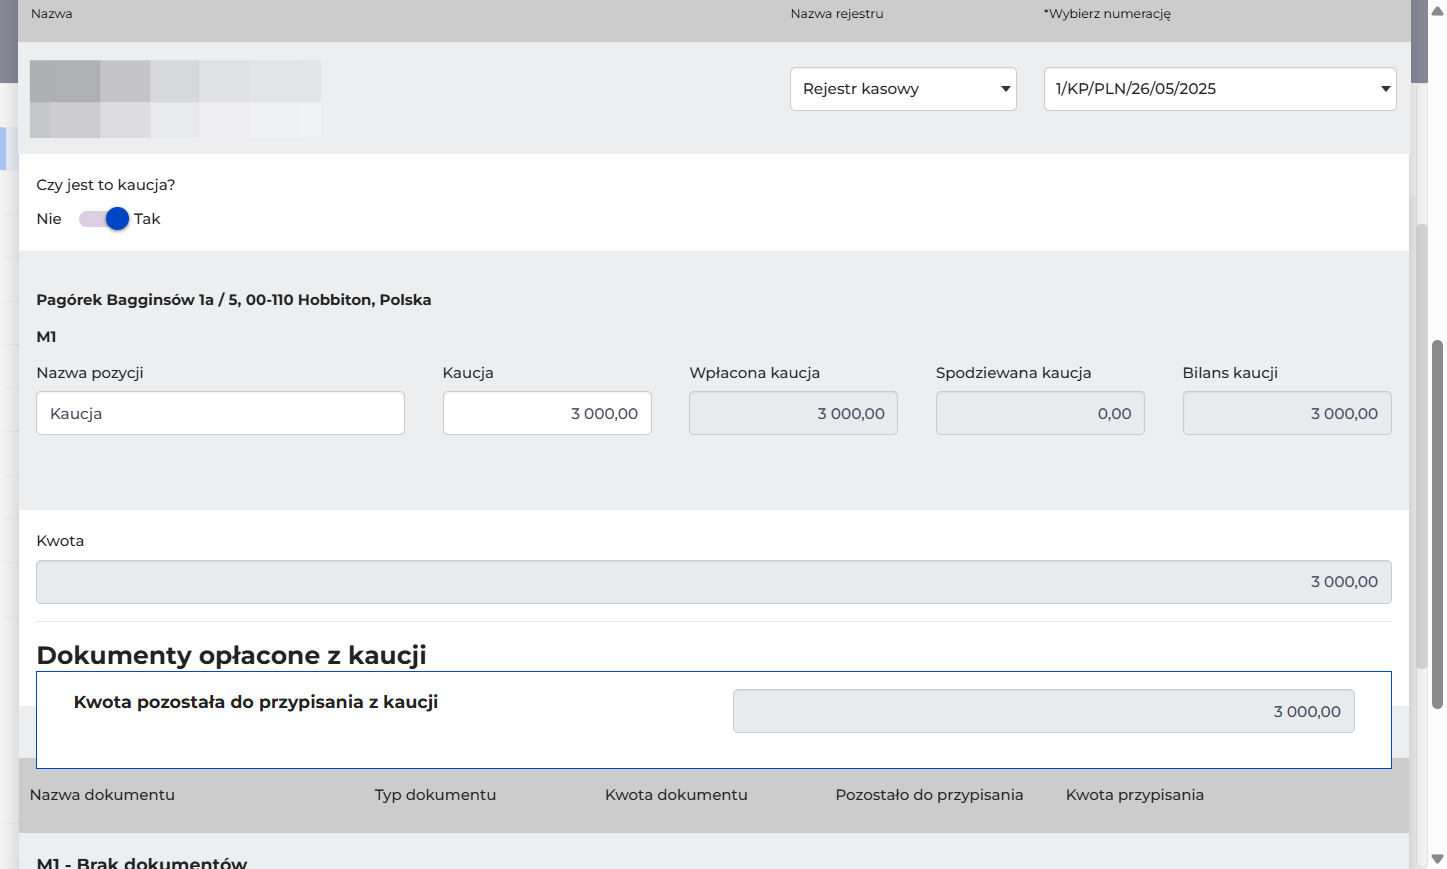
Task: Click the 'Spodziewana kaucja' value field
Action: [x=1040, y=413]
